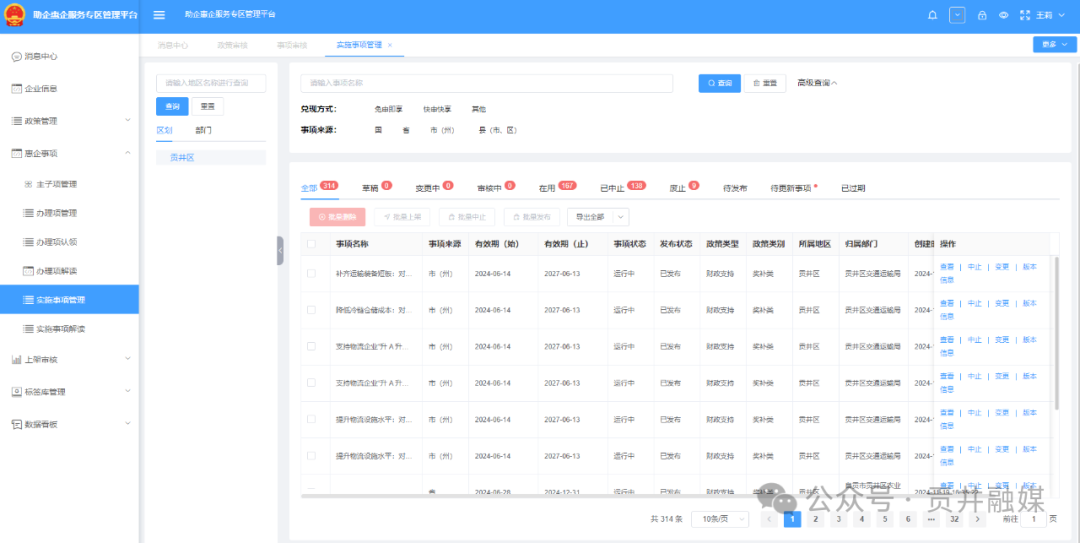
Task: Click the eye icon in top bar
Action: [1003, 15]
